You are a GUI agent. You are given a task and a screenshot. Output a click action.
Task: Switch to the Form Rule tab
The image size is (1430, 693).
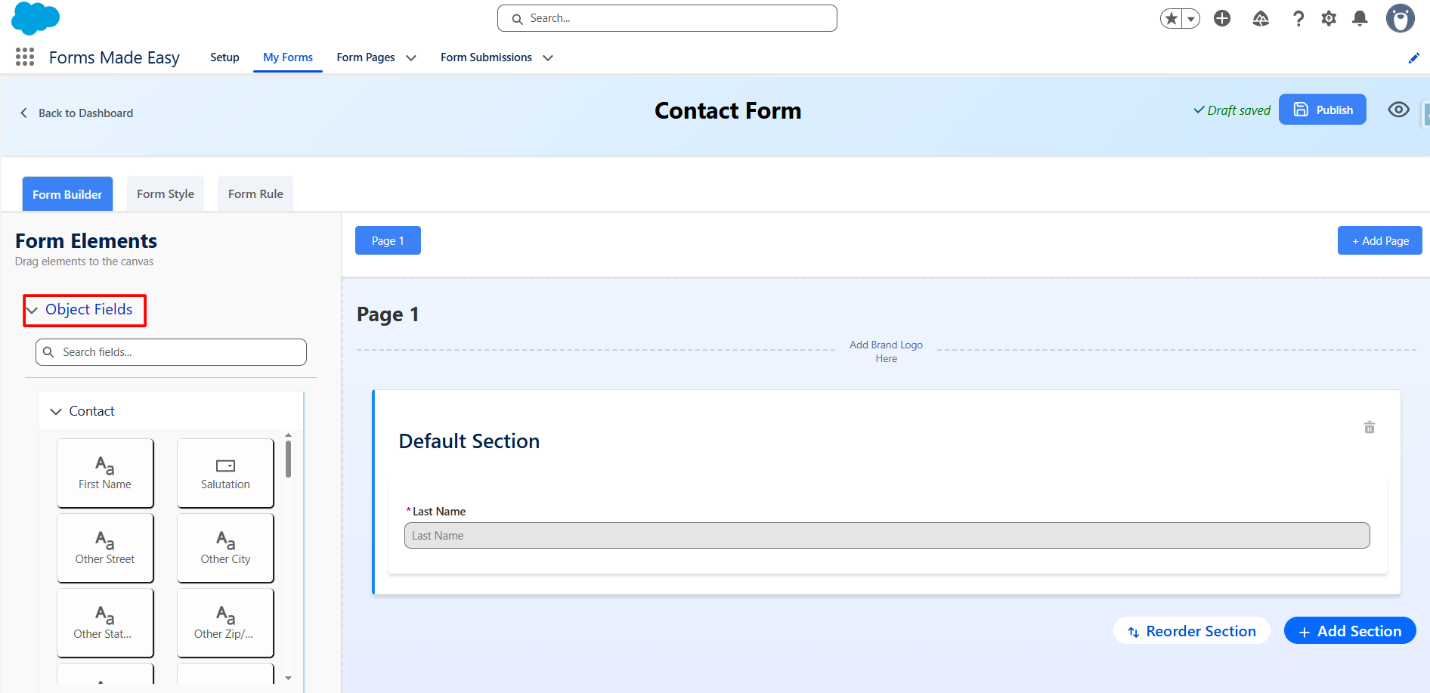(x=255, y=194)
